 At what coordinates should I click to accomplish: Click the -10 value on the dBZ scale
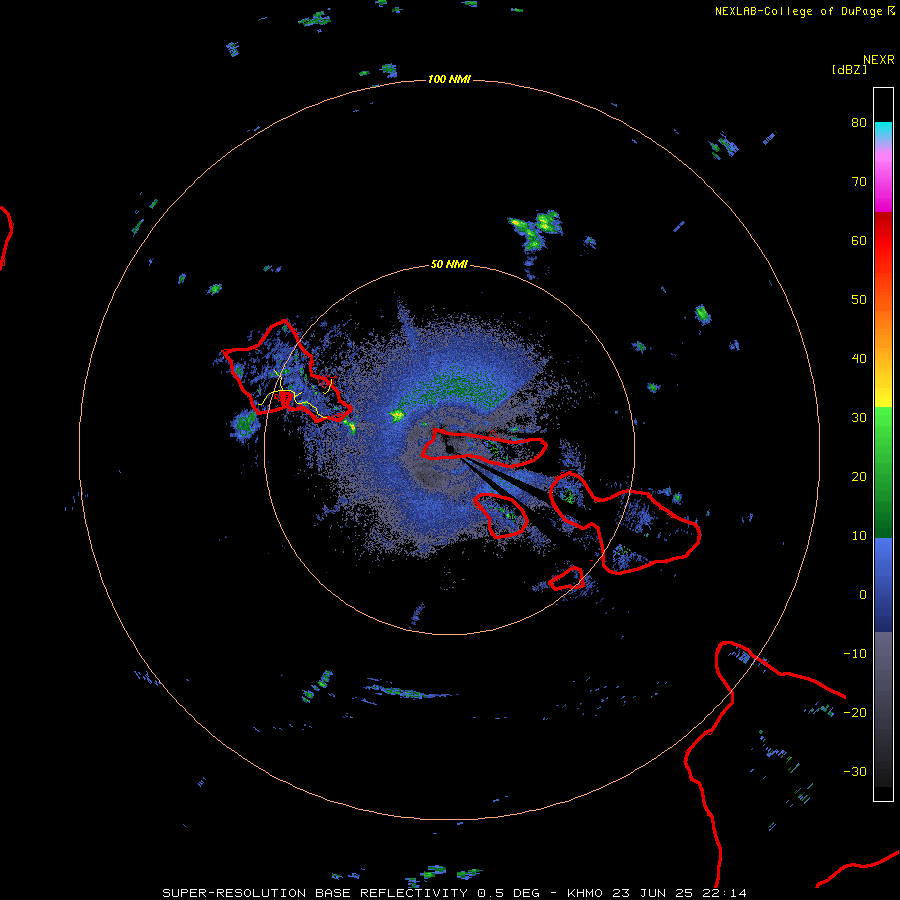(855, 654)
